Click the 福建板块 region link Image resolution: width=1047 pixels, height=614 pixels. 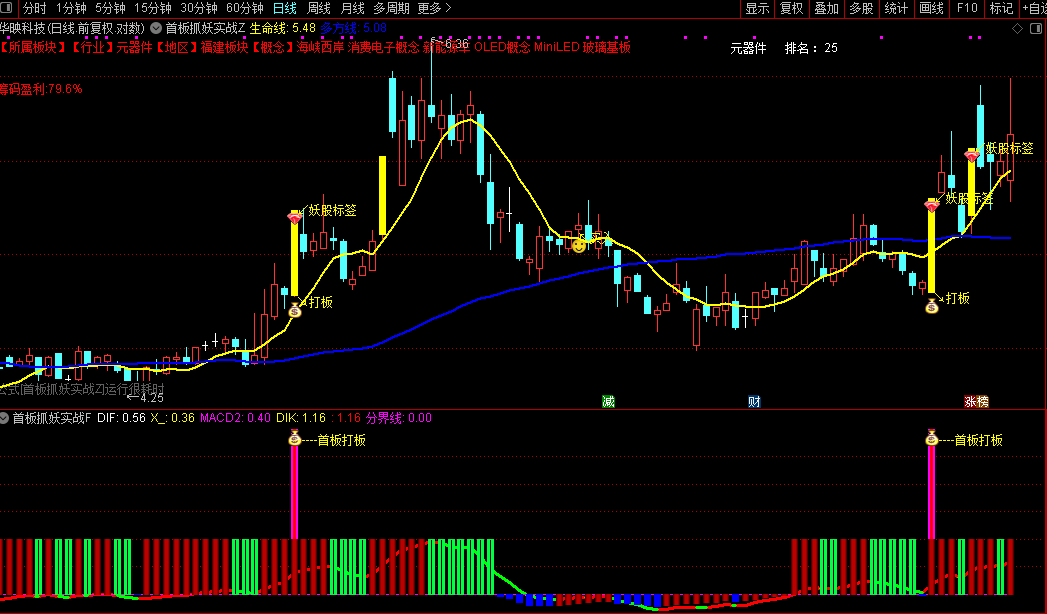point(224,47)
